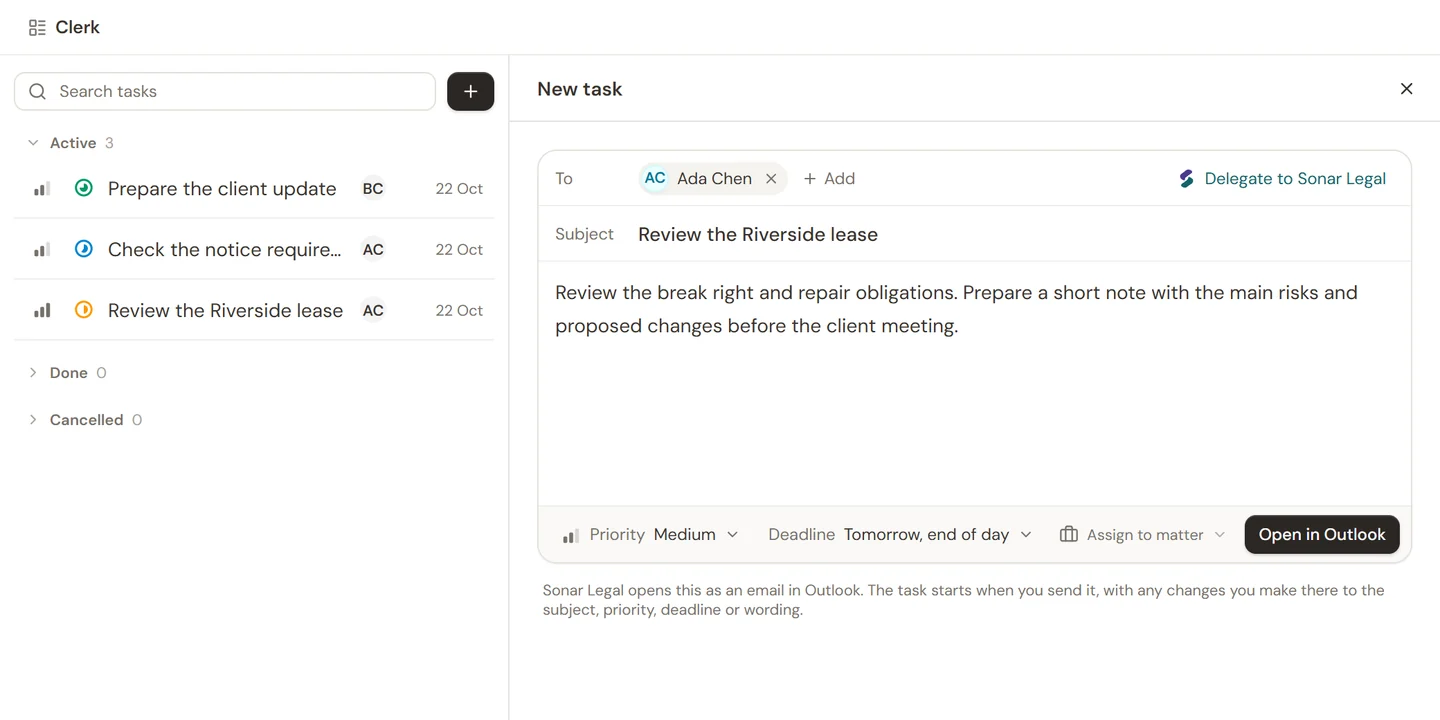The height and width of the screenshot is (720, 1440).
Task: Expand the Done task group
Action: click(x=33, y=373)
